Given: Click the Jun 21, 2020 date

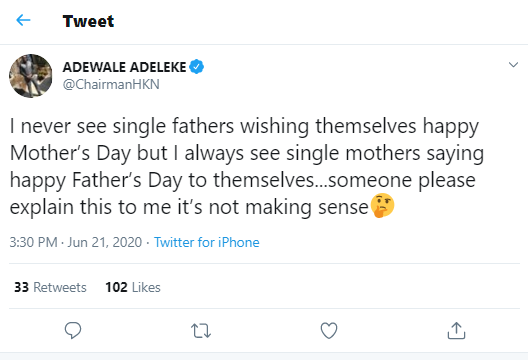Looking at the screenshot, I should pos(105,242).
